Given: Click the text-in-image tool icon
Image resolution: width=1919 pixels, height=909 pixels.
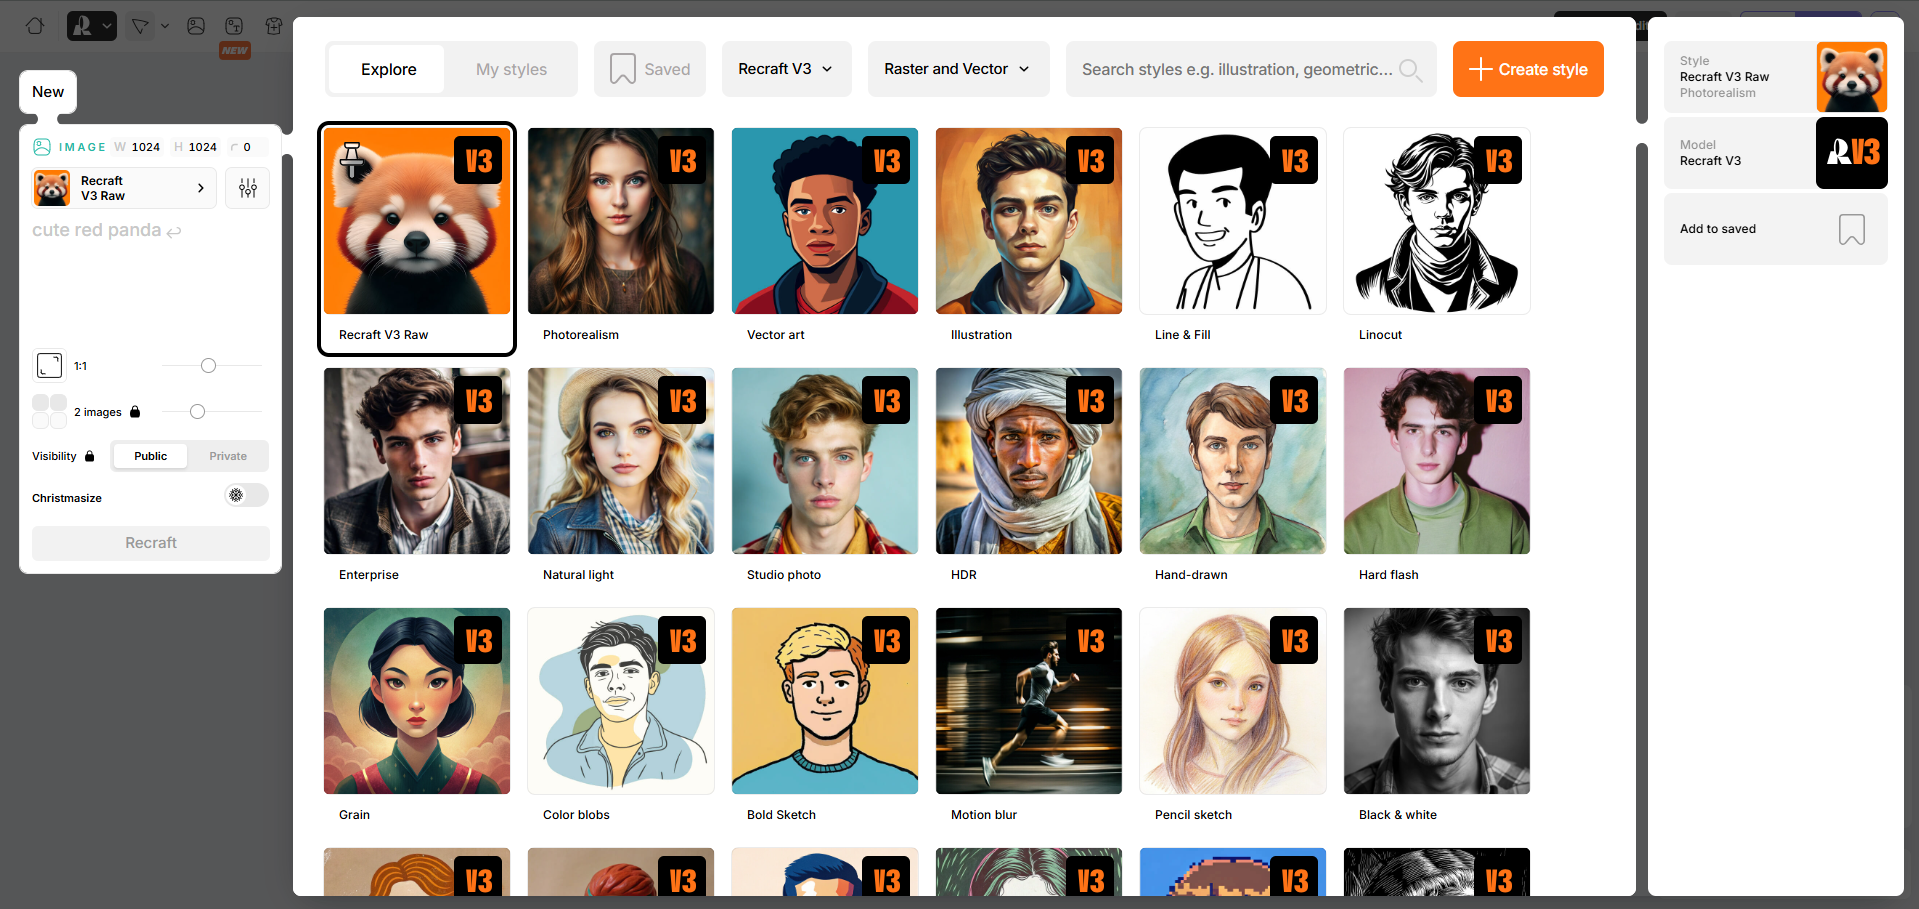Looking at the screenshot, I should pos(234,26).
